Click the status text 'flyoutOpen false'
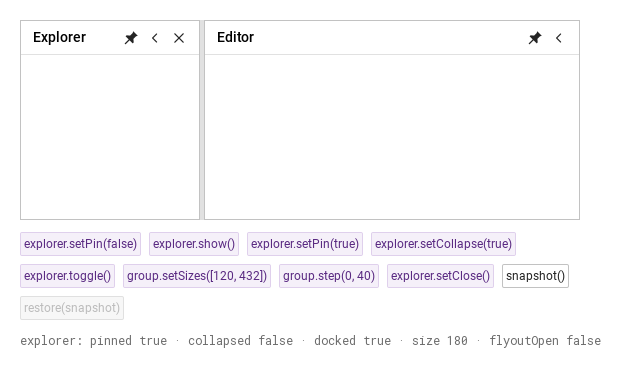 click(x=545, y=341)
